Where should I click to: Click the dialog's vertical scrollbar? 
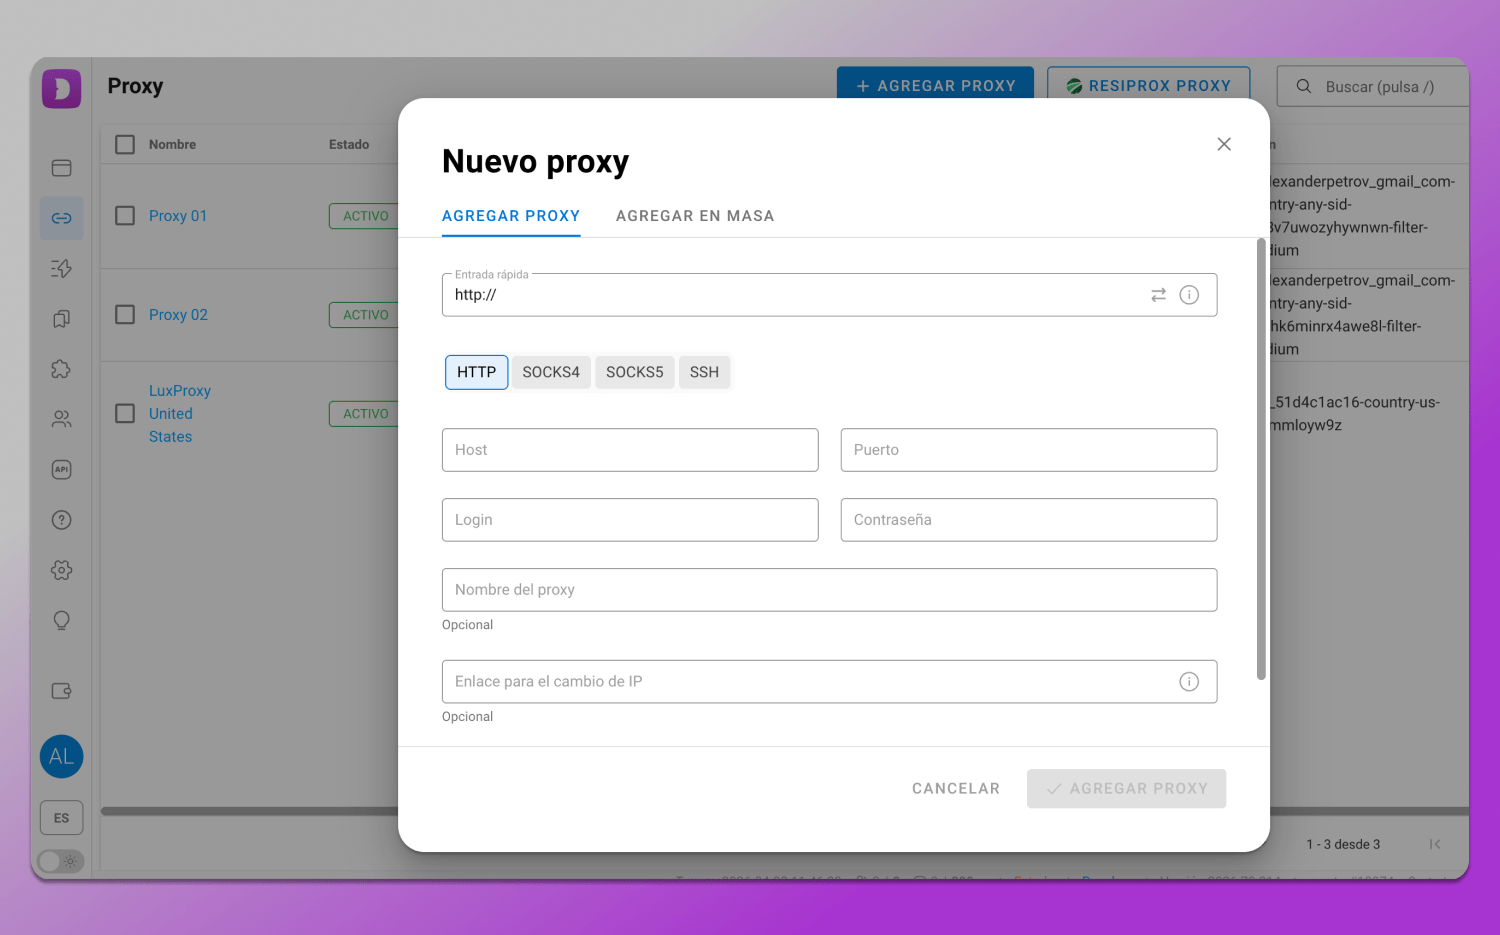[1261, 460]
